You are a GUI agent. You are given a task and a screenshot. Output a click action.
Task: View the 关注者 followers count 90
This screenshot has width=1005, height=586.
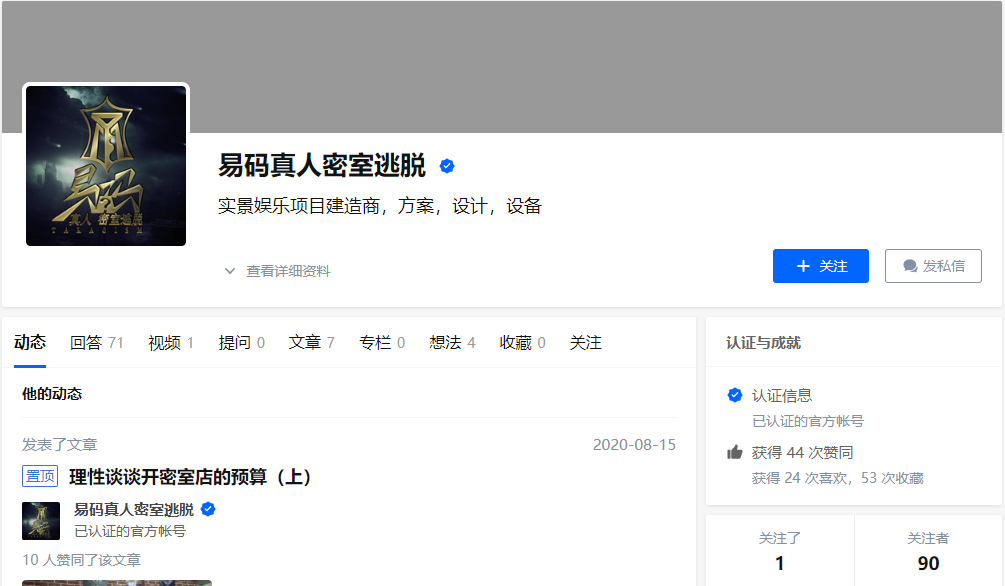928,551
